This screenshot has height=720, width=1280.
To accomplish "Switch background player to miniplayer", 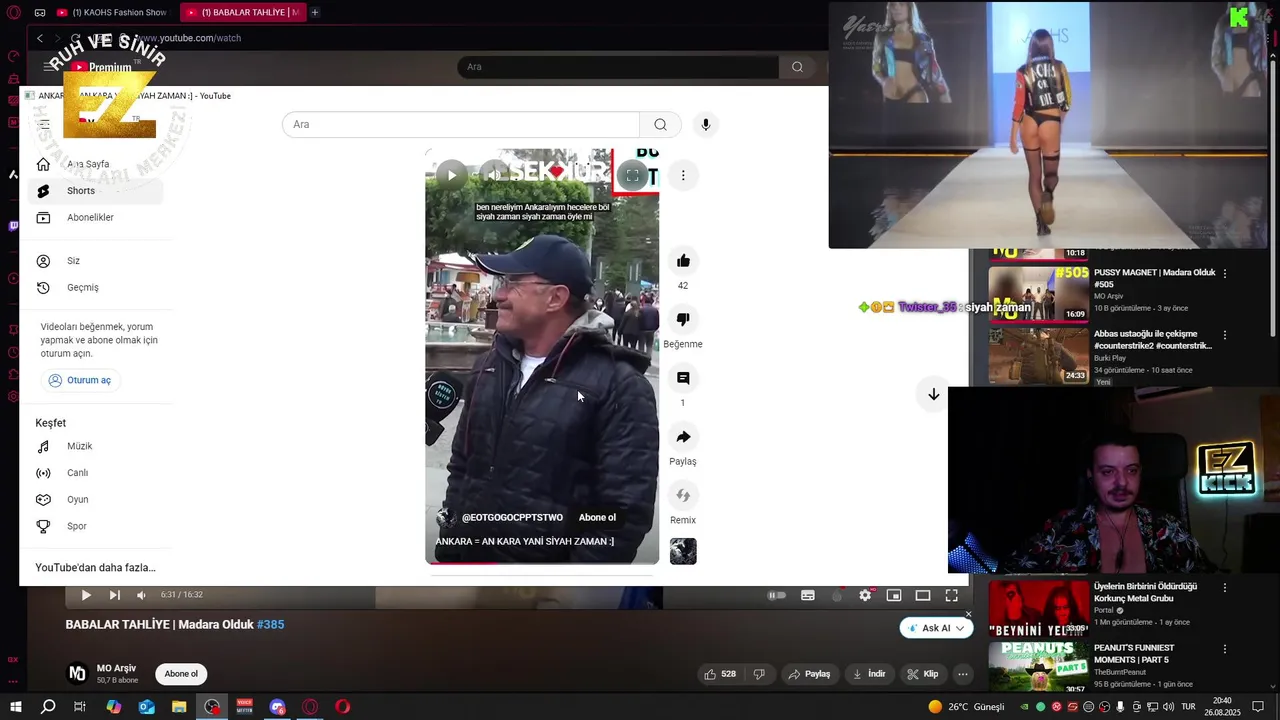I will coord(894,595).
